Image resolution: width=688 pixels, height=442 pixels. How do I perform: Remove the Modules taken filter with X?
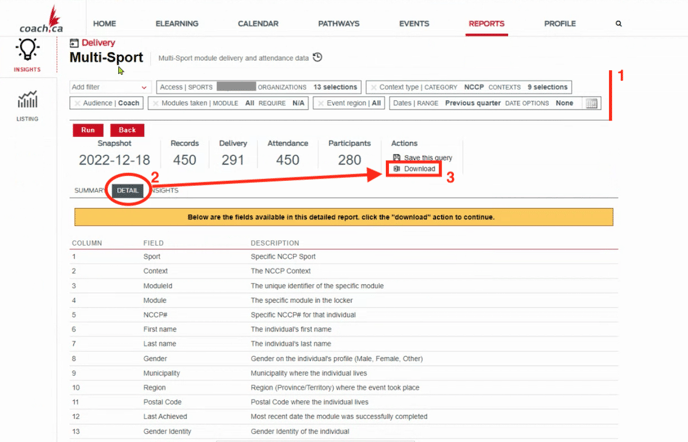coord(156,103)
